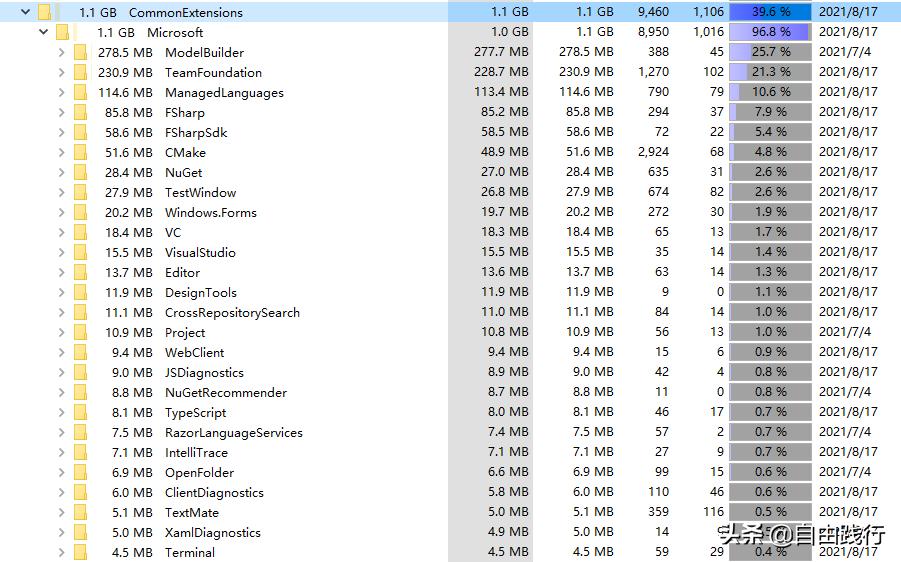The height and width of the screenshot is (562, 901).
Task: Click the TeamFoundation folder icon
Action: (x=80, y=72)
